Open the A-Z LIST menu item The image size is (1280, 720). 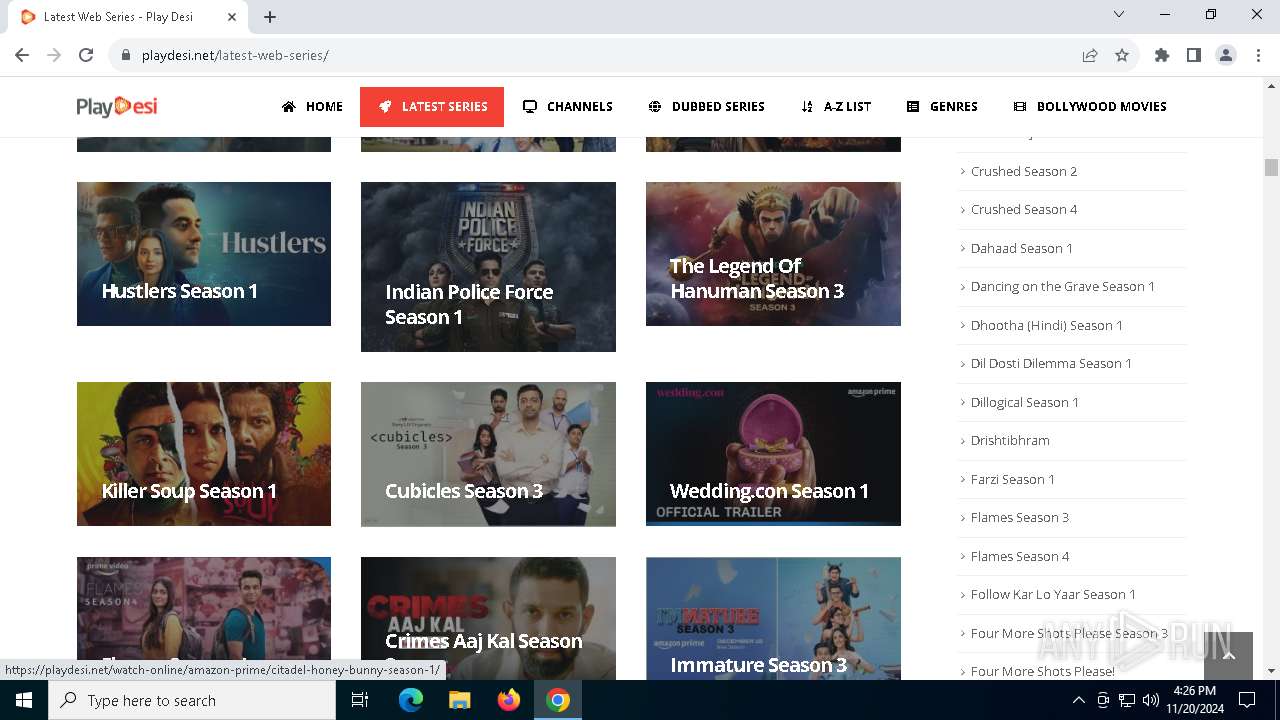(x=836, y=106)
